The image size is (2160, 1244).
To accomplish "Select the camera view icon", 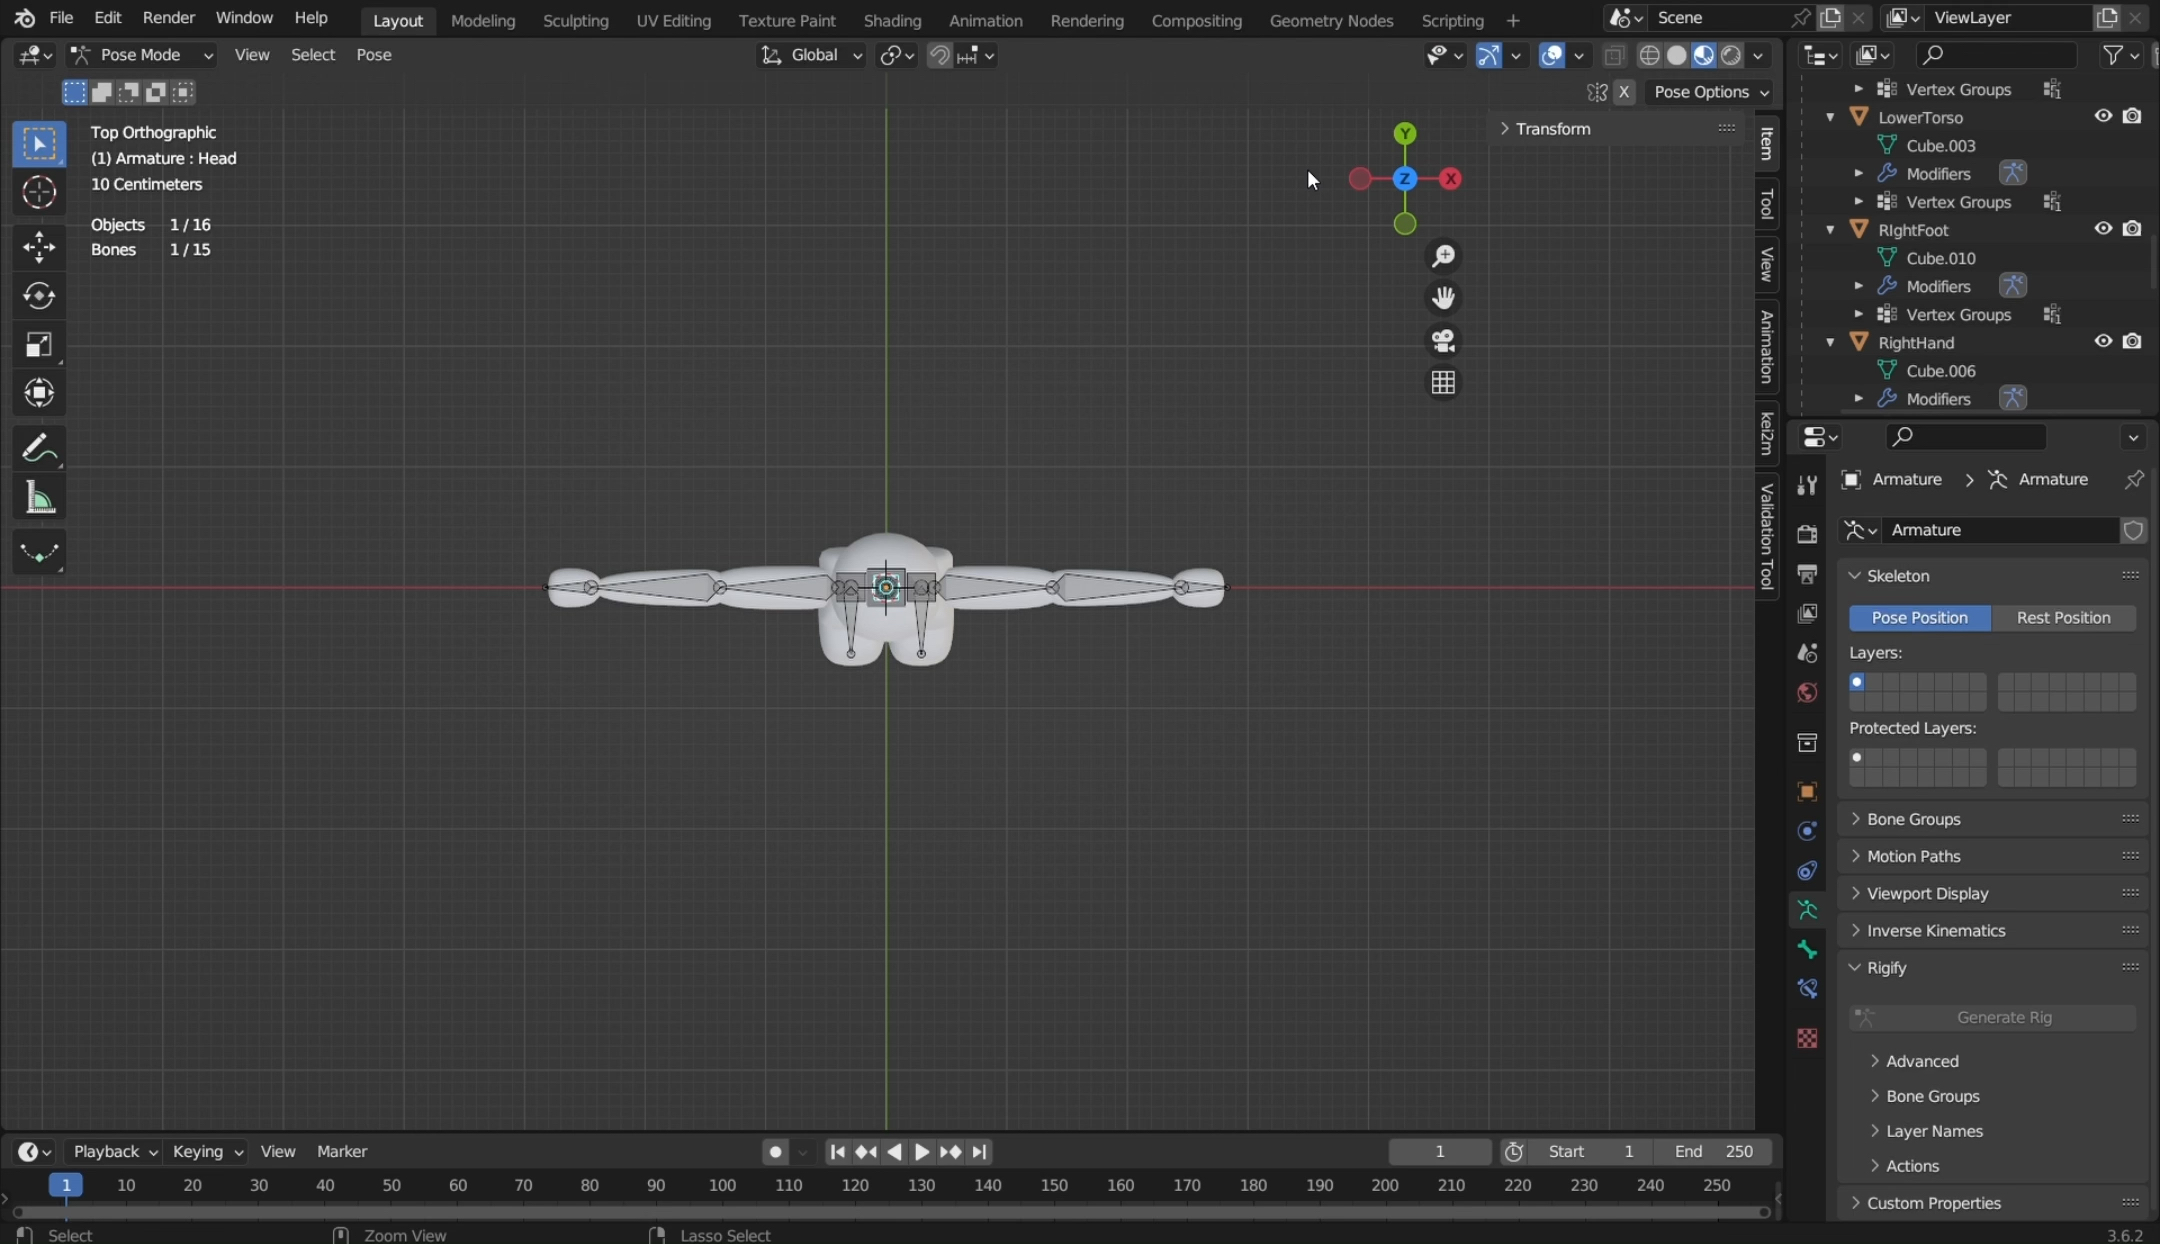I will pyautogui.click(x=1442, y=340).
